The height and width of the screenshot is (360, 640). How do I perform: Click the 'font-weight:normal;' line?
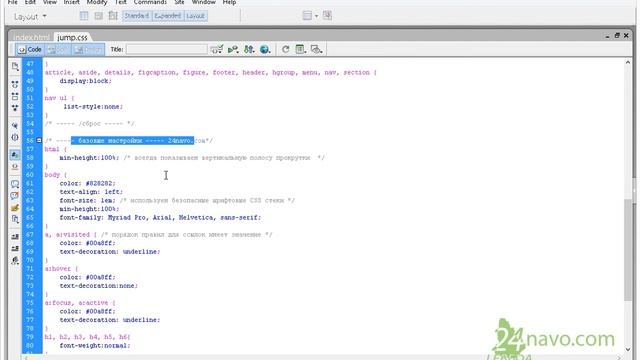click(95, 345)
